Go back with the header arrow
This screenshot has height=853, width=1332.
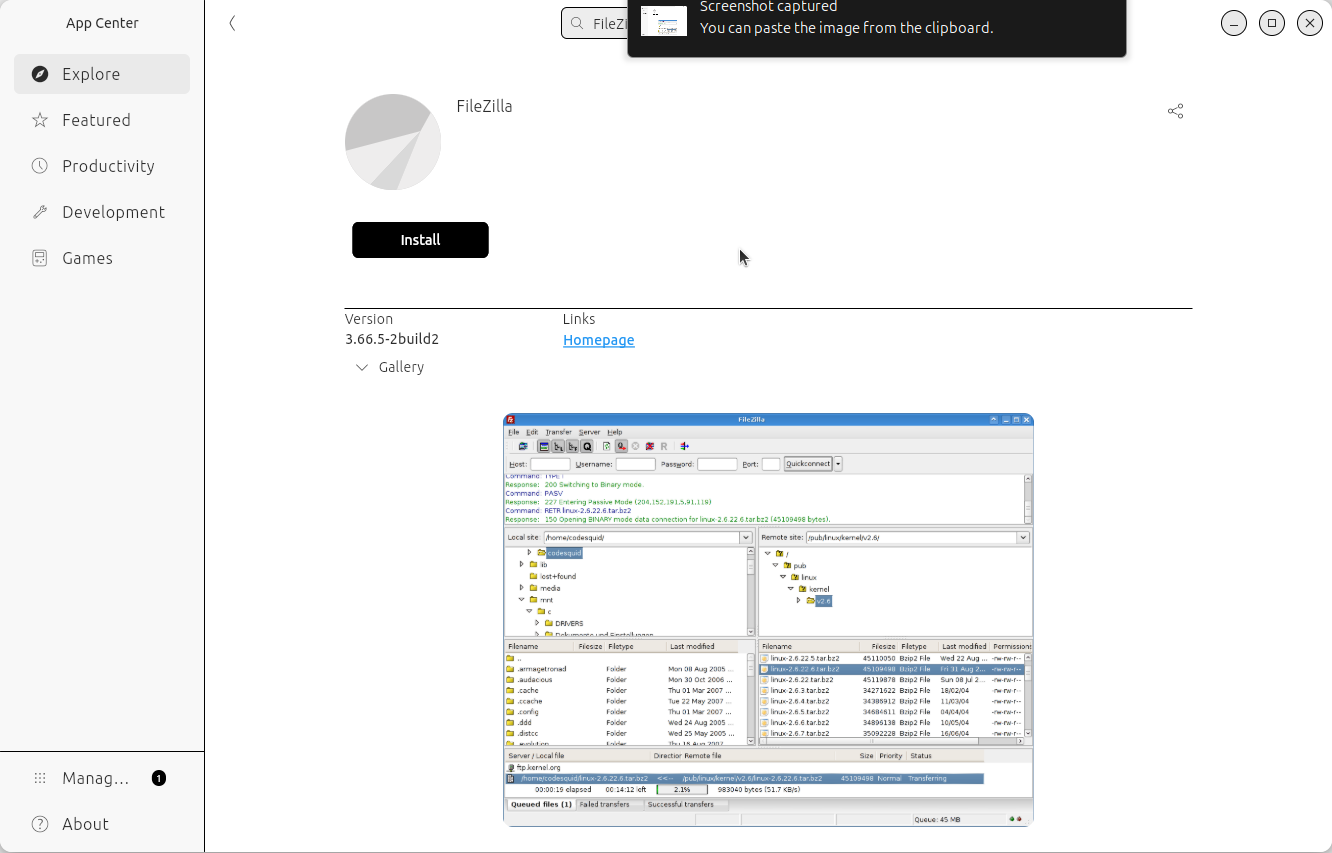click(232, 23)
